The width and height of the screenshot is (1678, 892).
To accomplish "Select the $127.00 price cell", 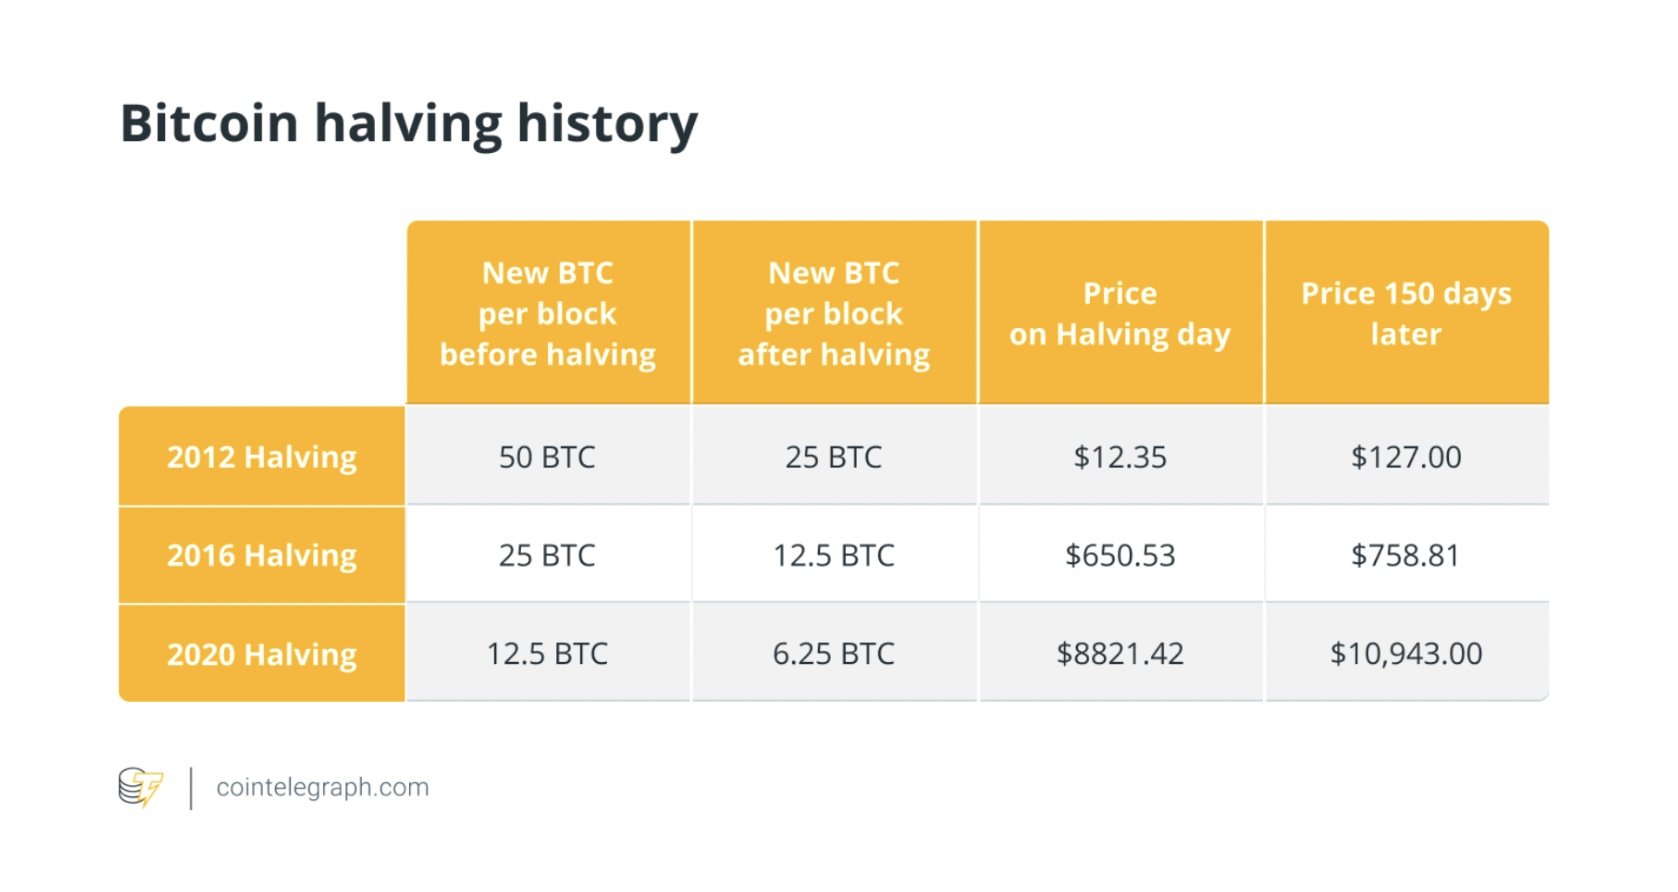I will [1406, 456].
